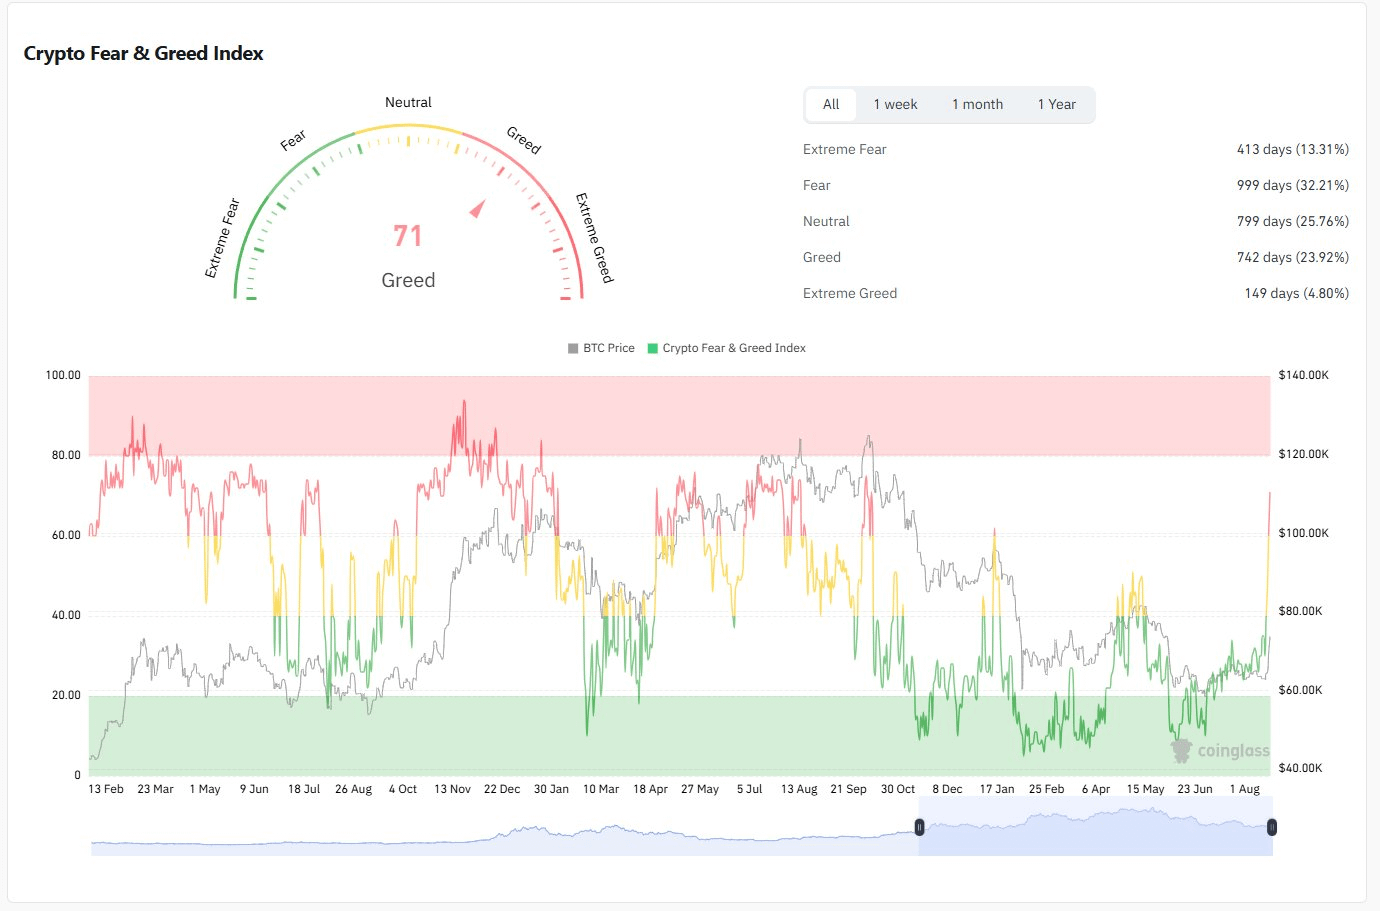Click the $140.00K right axis label

tap(1303, 375)
